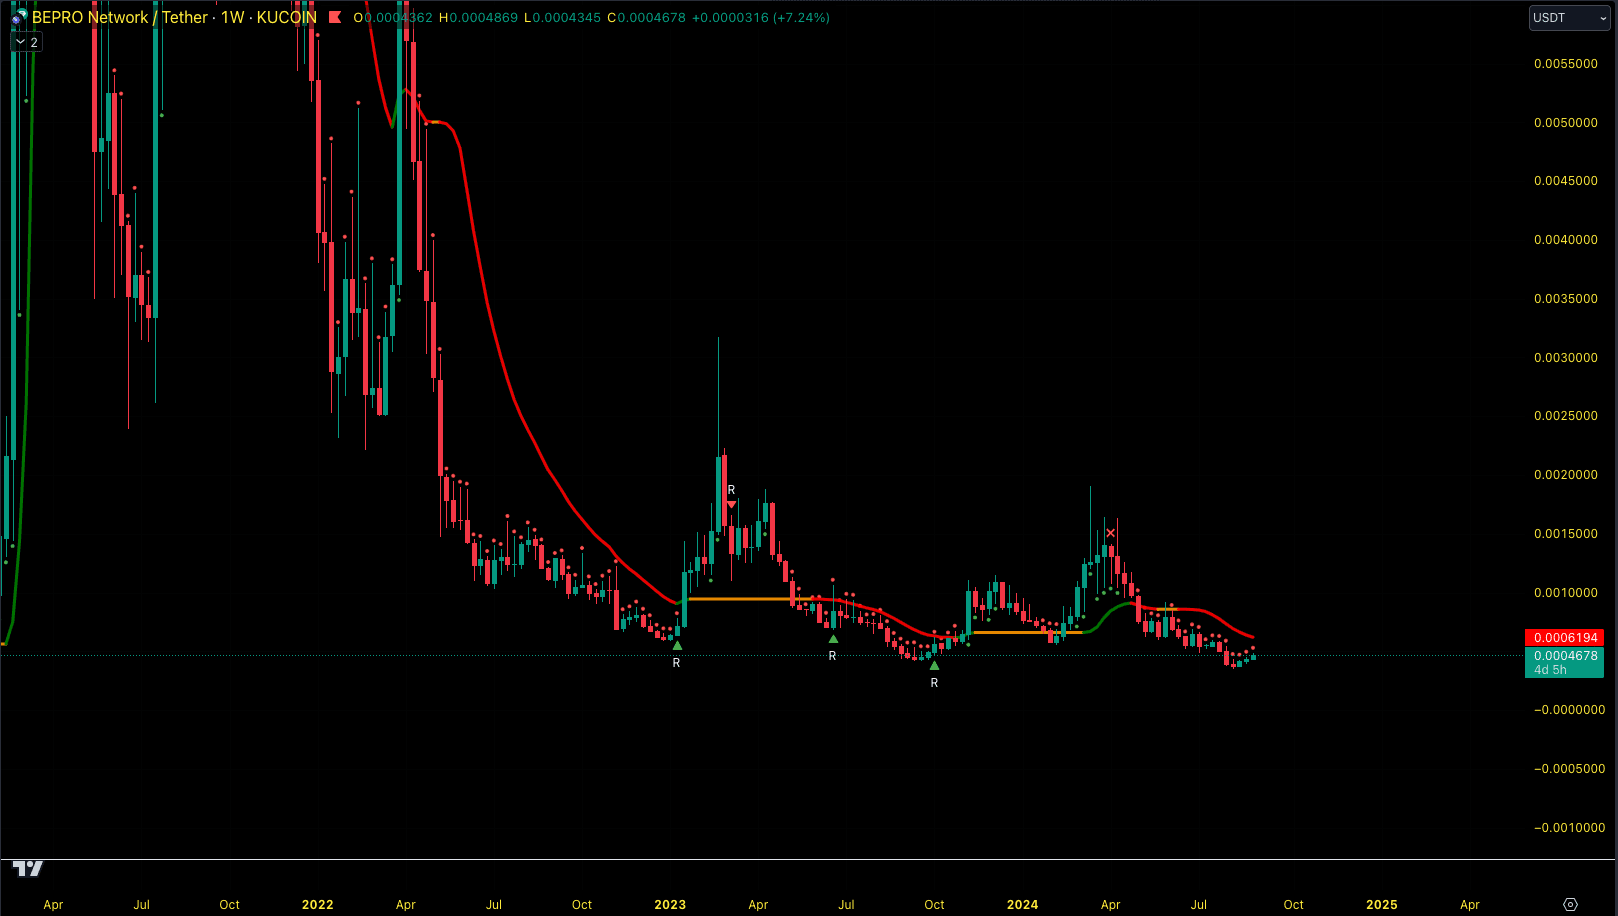Click the R marker above red down-triangle
The image size is (1618, 916).
[x=732, y=490]
